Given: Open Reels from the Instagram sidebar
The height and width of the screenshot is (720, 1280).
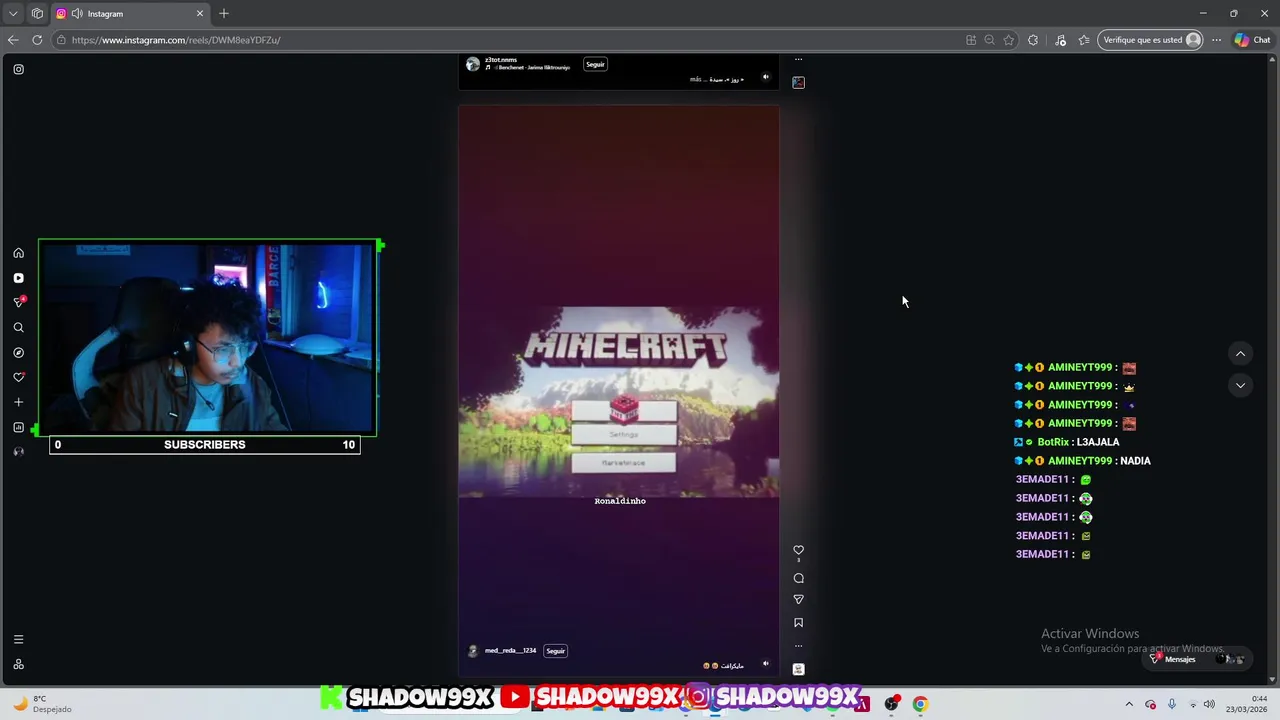Looking at the screenshot, I should 18,278.
